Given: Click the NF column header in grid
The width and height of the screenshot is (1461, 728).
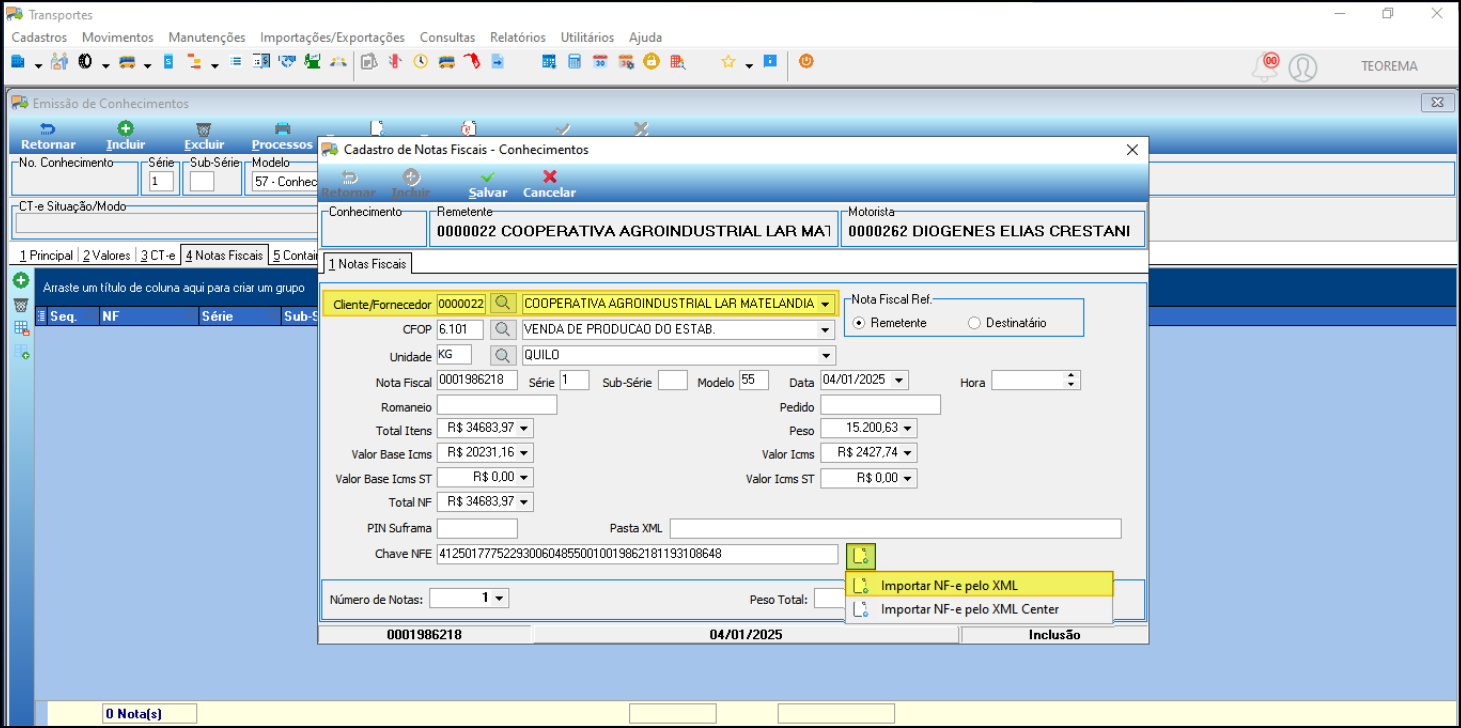Looking at the screenshot, I should [148, 316].
